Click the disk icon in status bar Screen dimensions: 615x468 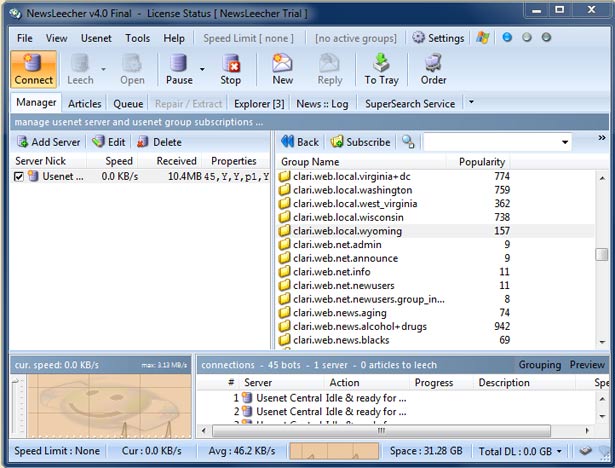pyautogui.click(x=586, y=451)
